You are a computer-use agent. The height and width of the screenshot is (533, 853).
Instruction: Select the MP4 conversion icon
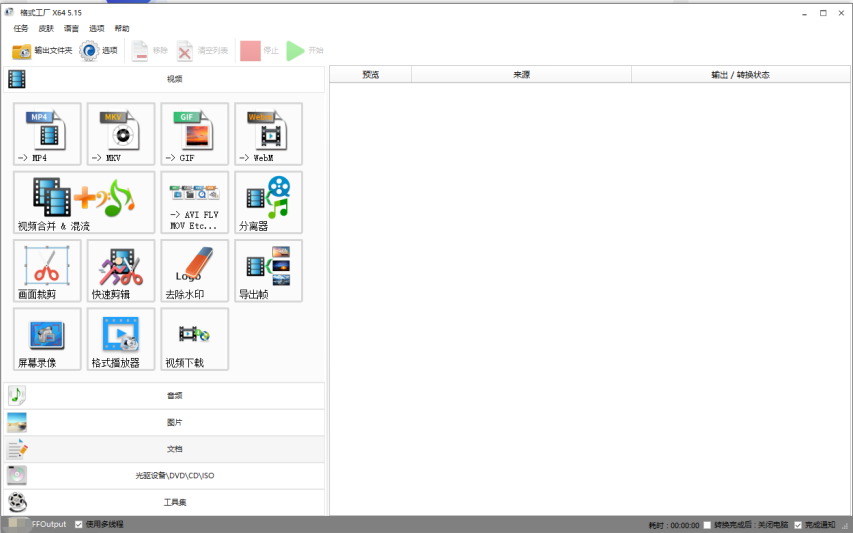[x=47, y=134]
